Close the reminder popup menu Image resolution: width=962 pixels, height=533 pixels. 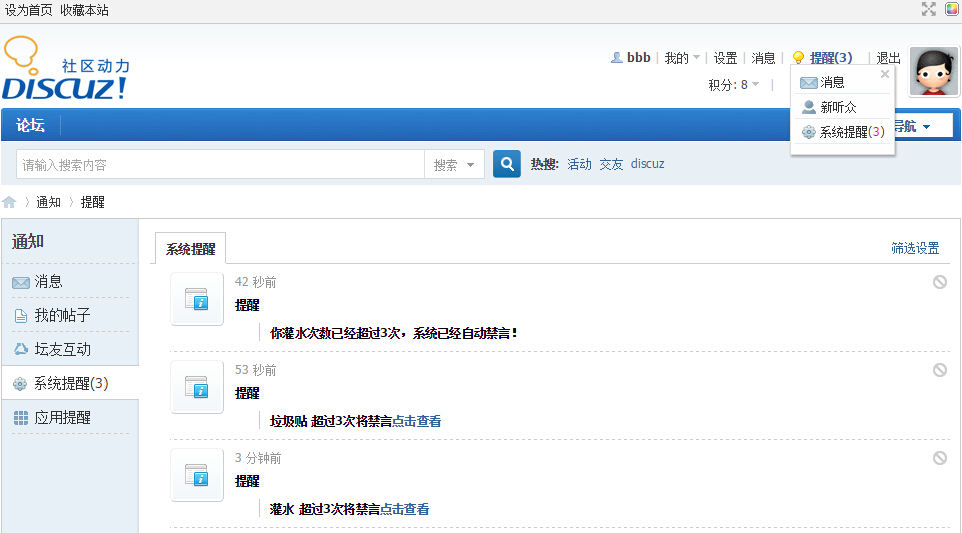(885, 74)
